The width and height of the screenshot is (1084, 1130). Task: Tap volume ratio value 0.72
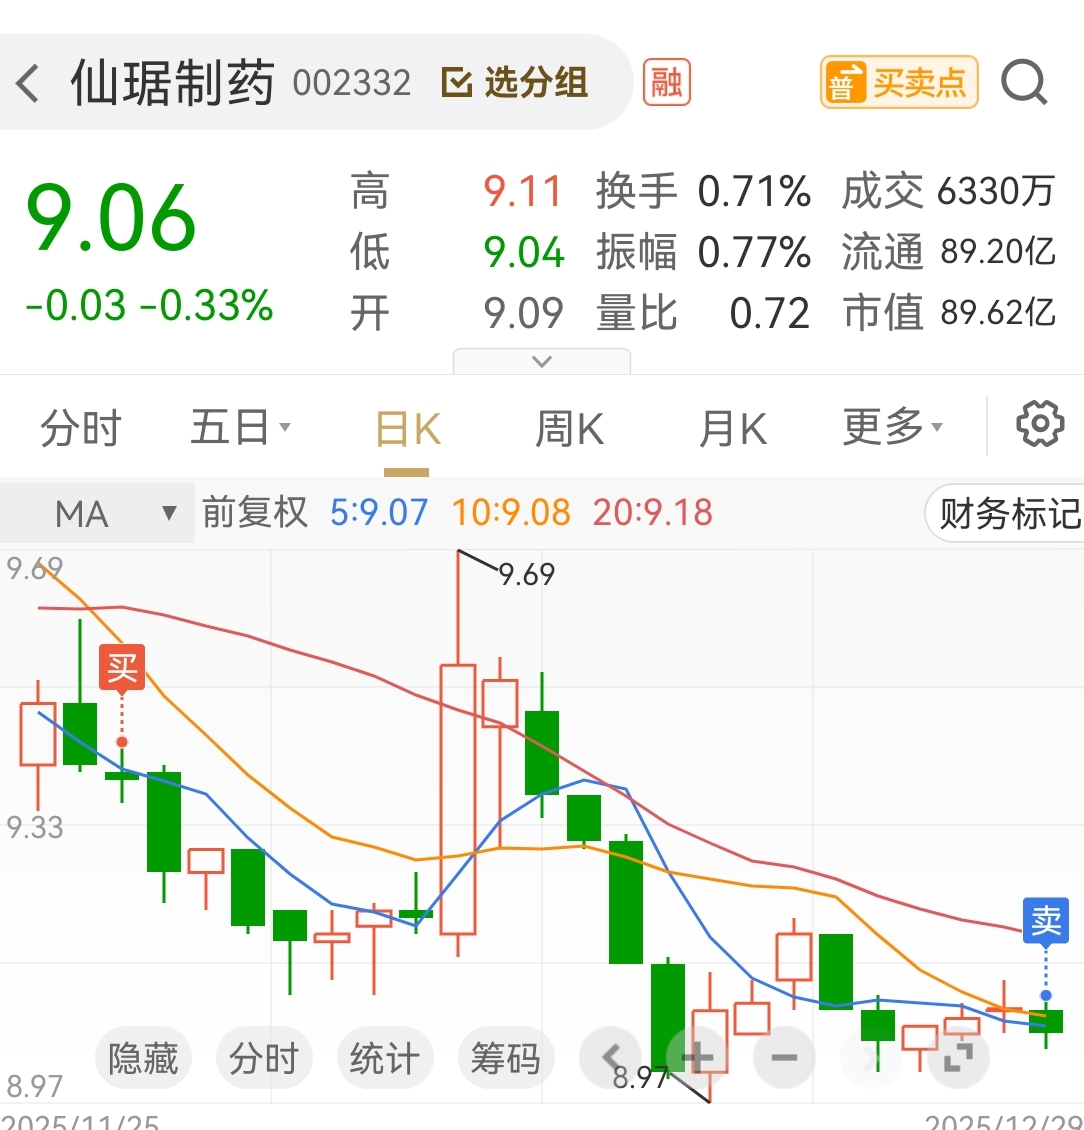coord(770,313)
